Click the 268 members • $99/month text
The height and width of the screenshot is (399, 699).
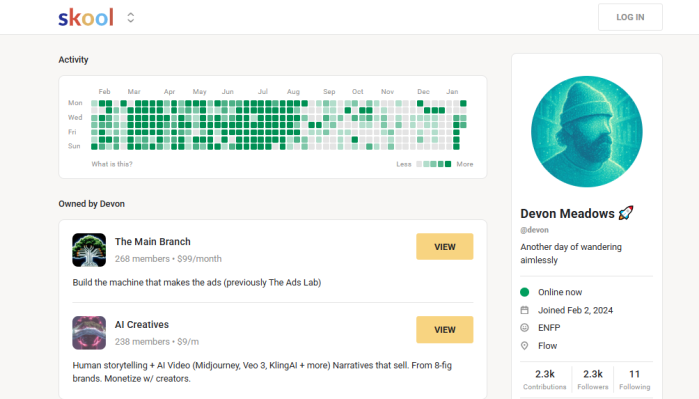pyautogui.click(x=168, y=259)
